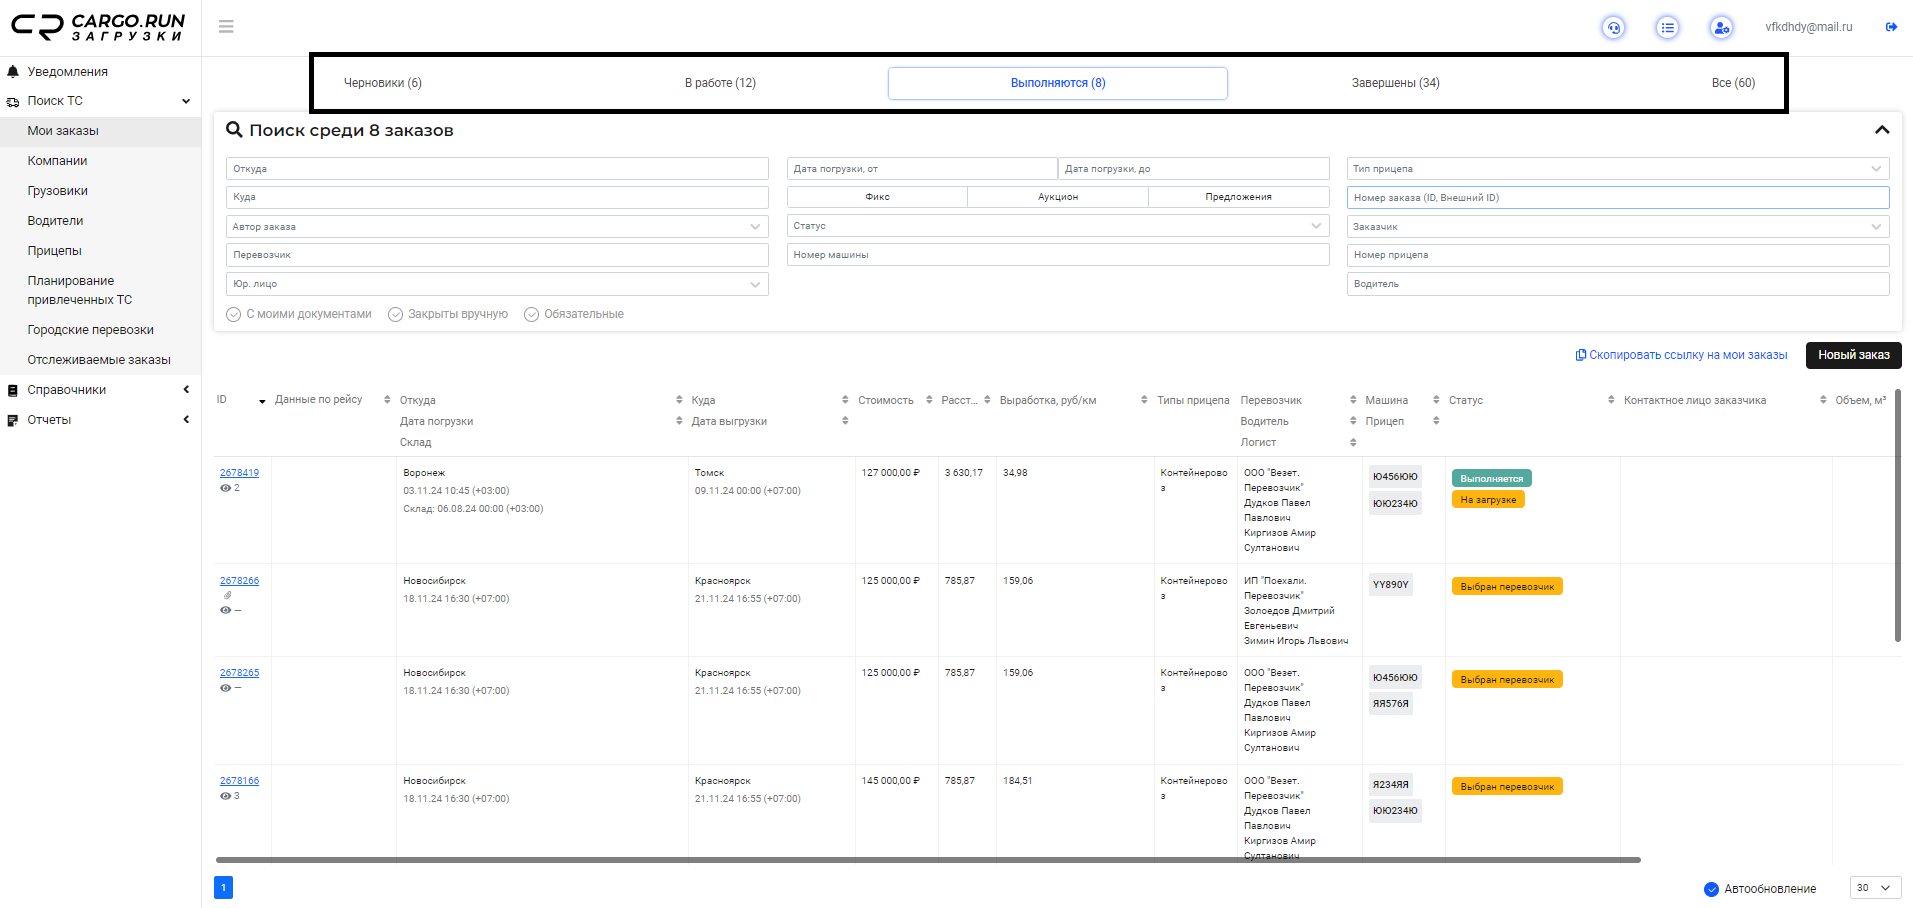Viewport: 1913px width, 908px height.
Task: Open the Юр. лицо dropdown
Action: click(497, 284)
